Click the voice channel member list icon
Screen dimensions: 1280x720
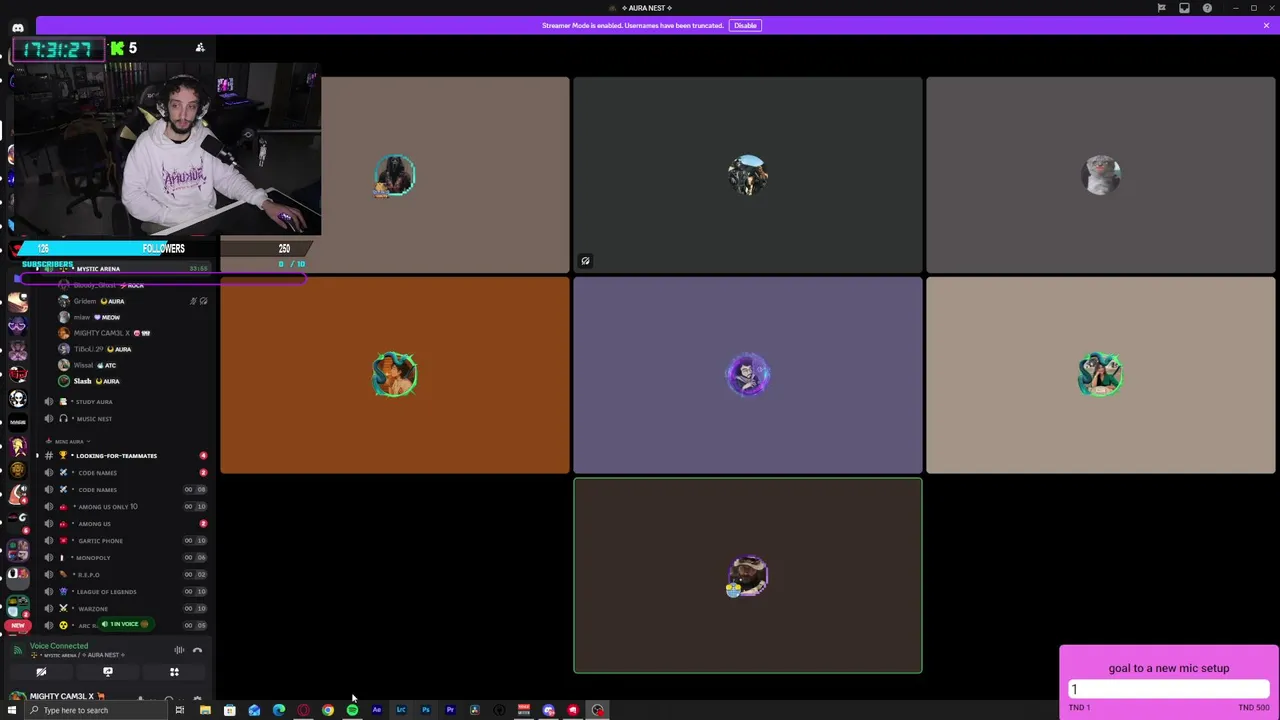point(200,48)
